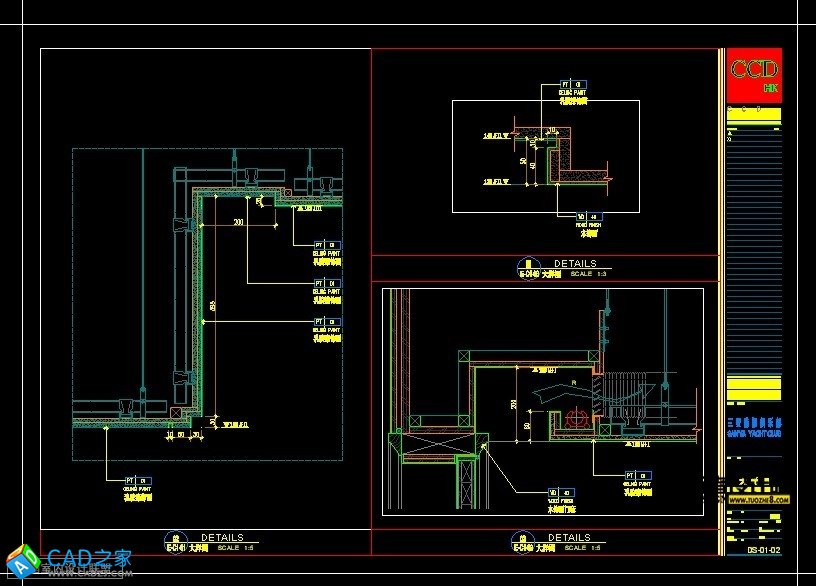816x586 pixels.
Task: Click the DETAILS title with SCALE 1:3
Action: point(574,264)
